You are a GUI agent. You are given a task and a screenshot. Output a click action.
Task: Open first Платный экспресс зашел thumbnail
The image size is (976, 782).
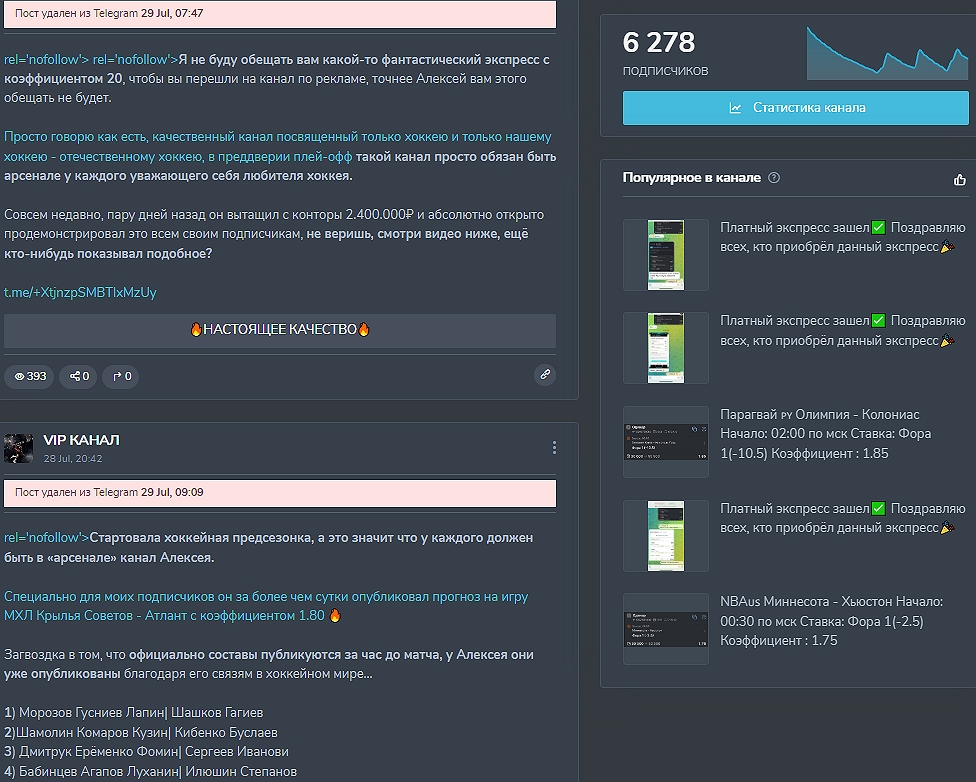point(665,255)
